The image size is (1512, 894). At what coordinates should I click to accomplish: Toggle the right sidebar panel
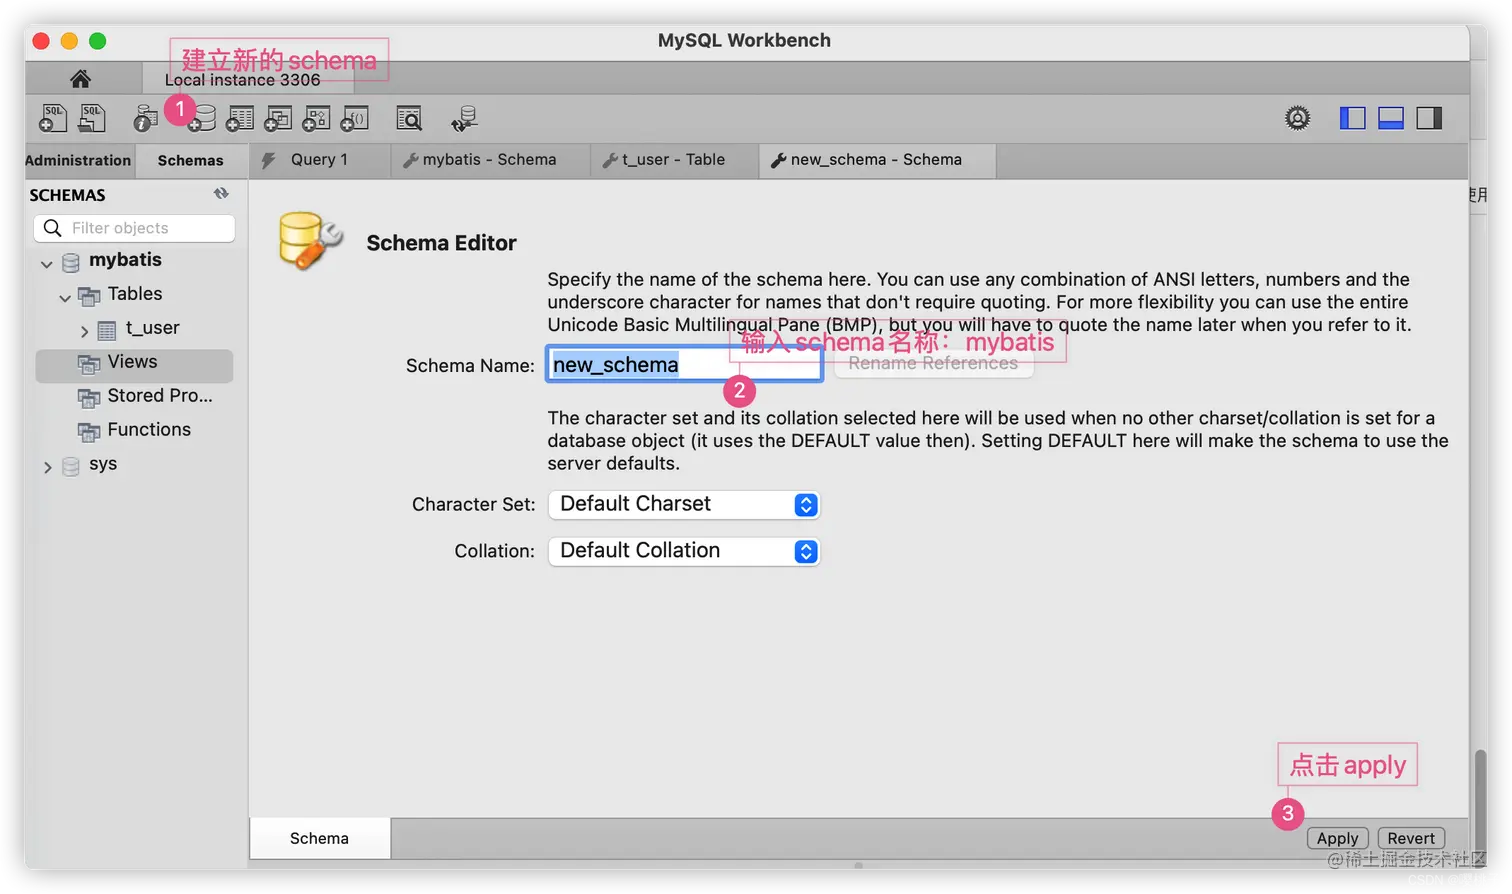1430,118
